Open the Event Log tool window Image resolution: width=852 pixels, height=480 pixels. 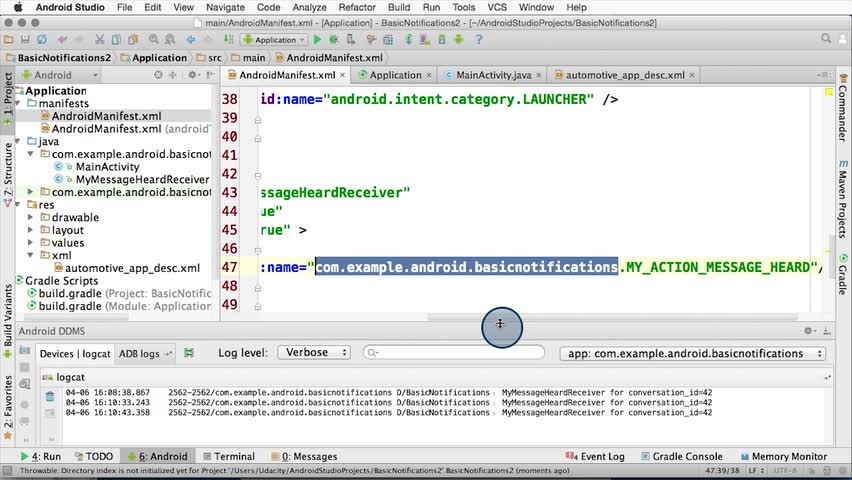596,457
